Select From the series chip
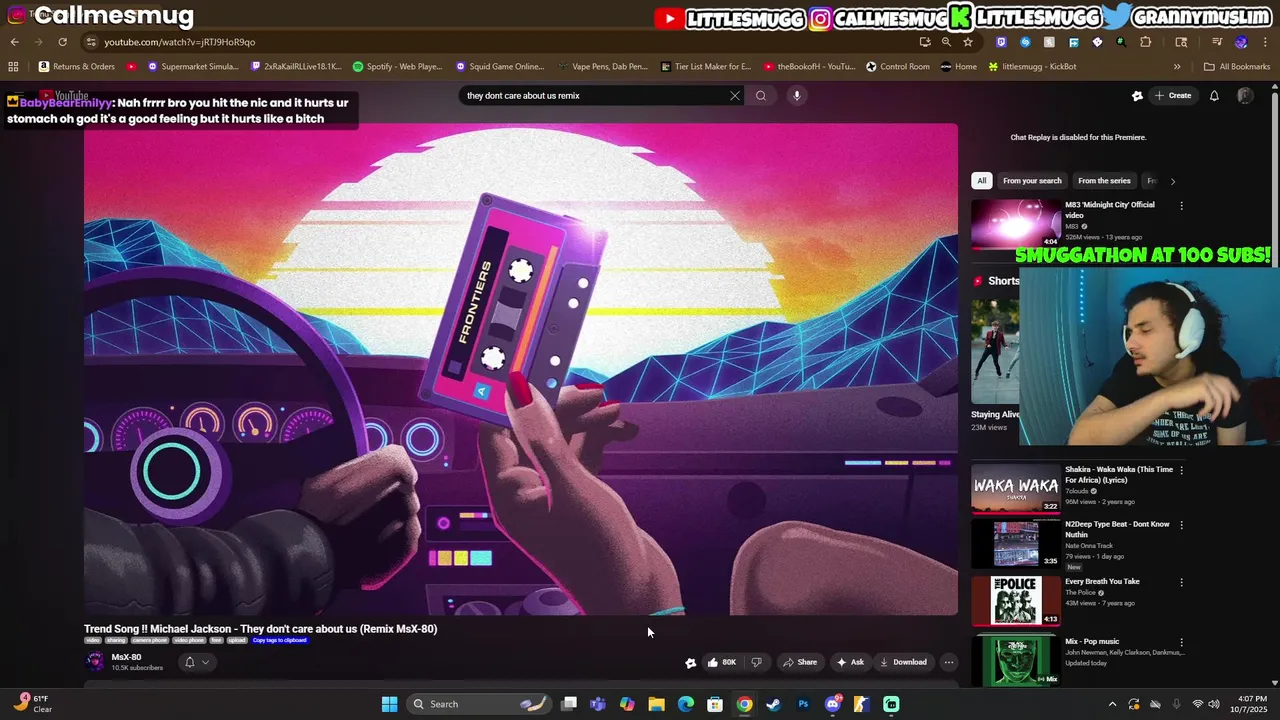This screenshot has height=720, width=1280. (x=1104, y=181)
